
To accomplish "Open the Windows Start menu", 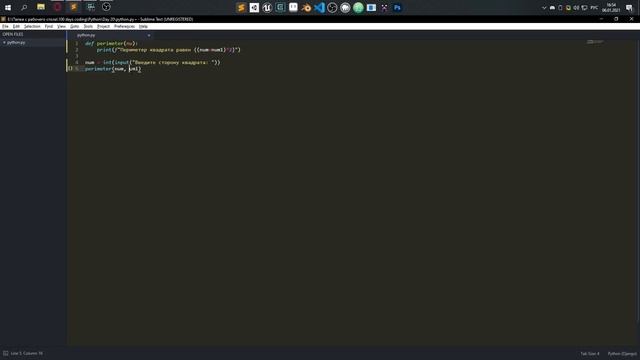I will (8, 7).
